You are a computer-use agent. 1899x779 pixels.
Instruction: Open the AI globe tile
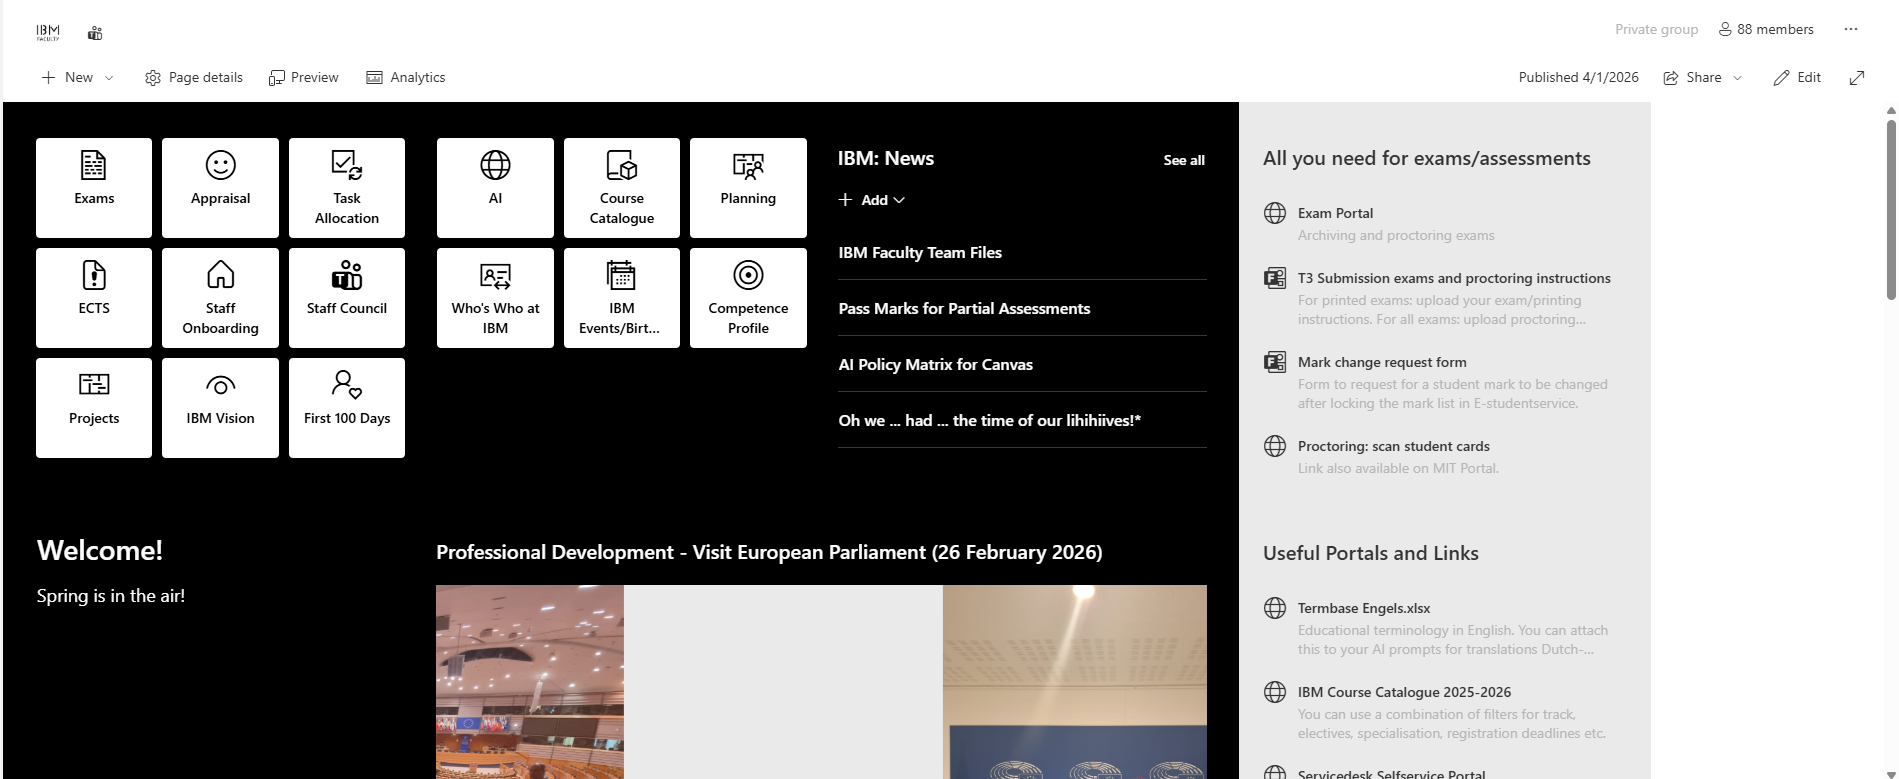[495, 188]
